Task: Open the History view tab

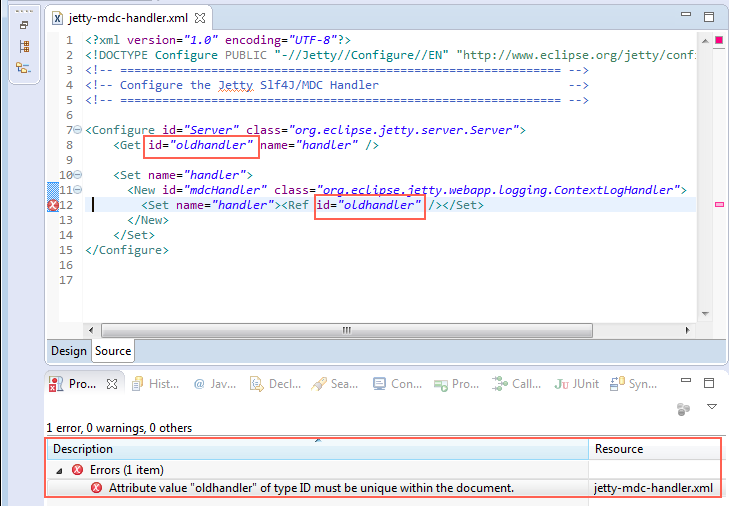Action: coord(155,384)
